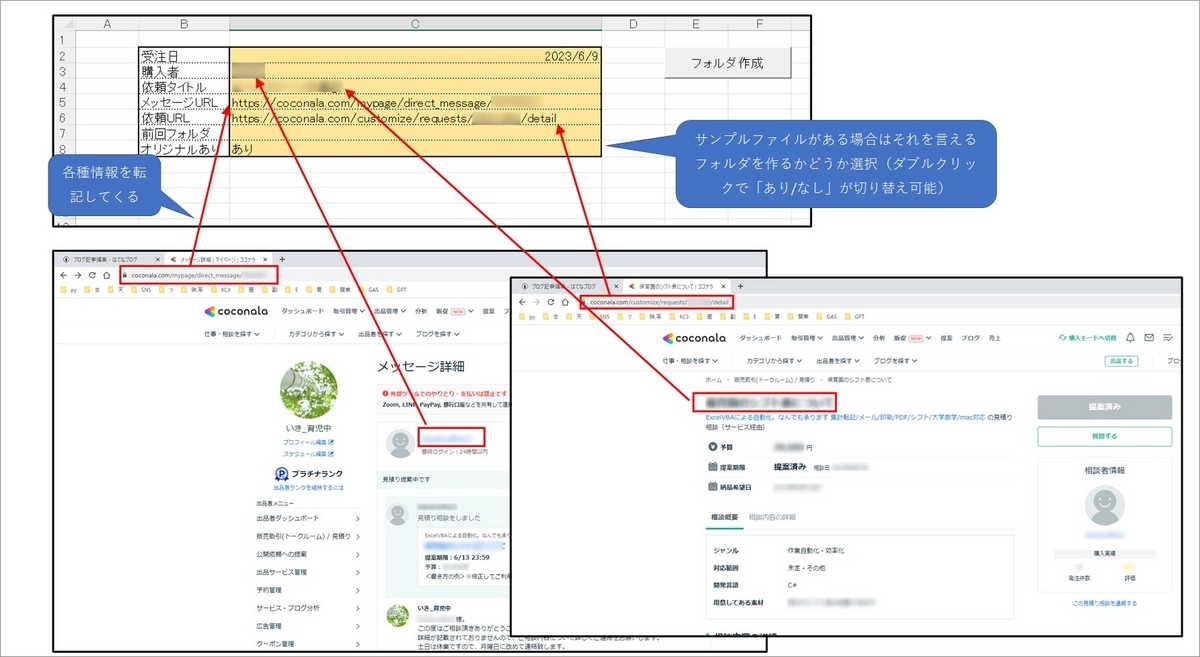This screenshot has width=1200, height=657.
Task: Expand 出品者を探す dropdown in right window
Action: (x=837, y=360)
